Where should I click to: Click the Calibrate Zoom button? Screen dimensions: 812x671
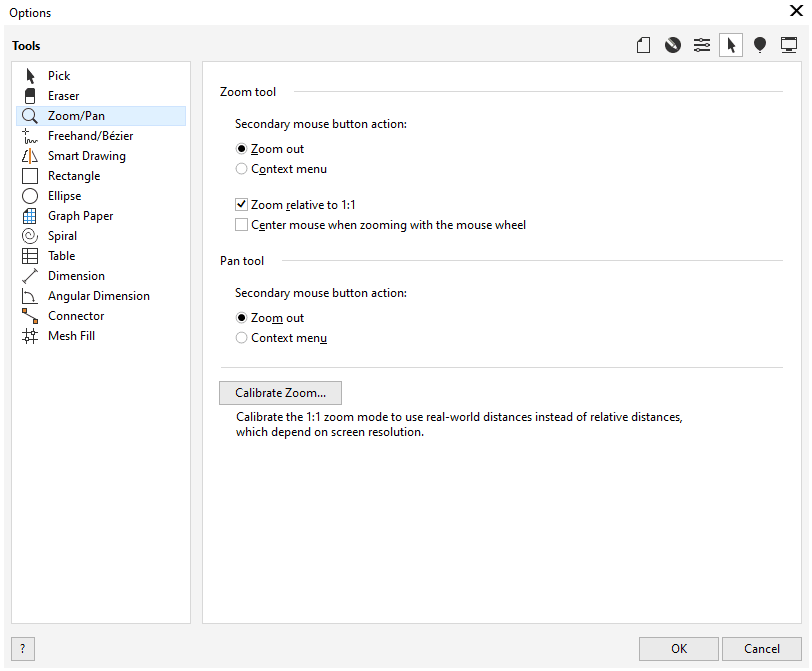pyautogui.click(x=280, y=393)
